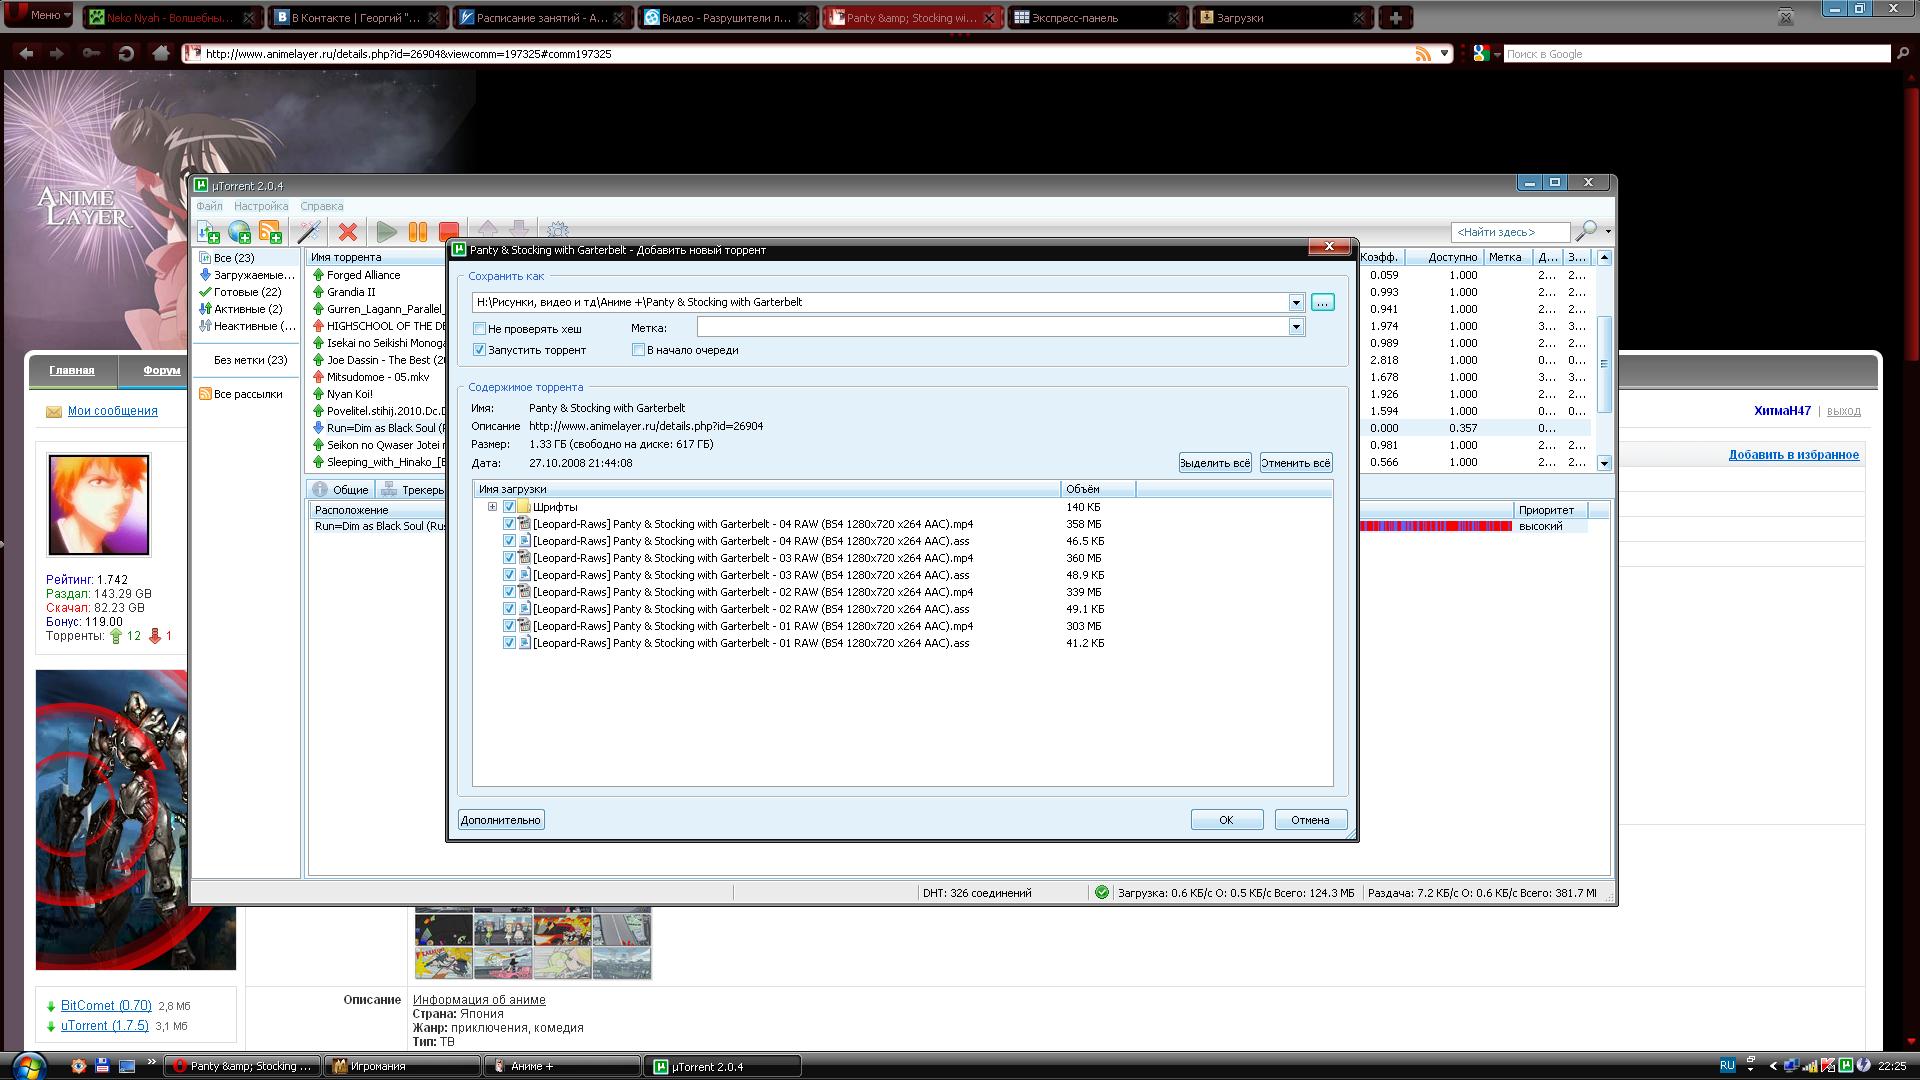Click the 'Дополнительно' button
This screenshot has height=1080, width=1920.
click(x=501, y=820)
